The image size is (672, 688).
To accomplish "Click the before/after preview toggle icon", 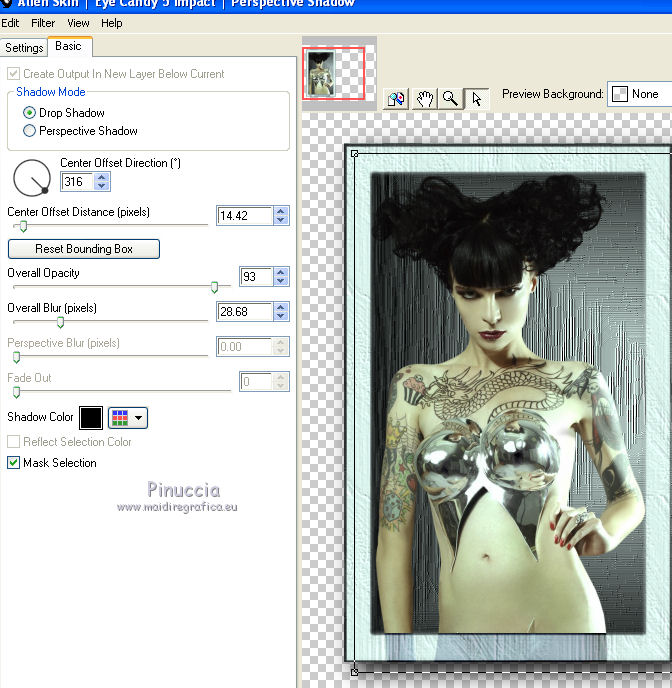I will 396,99.
